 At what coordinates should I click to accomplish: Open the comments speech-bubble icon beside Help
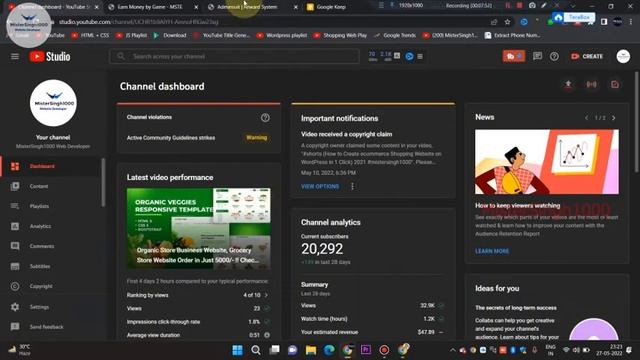pos(537,56)
